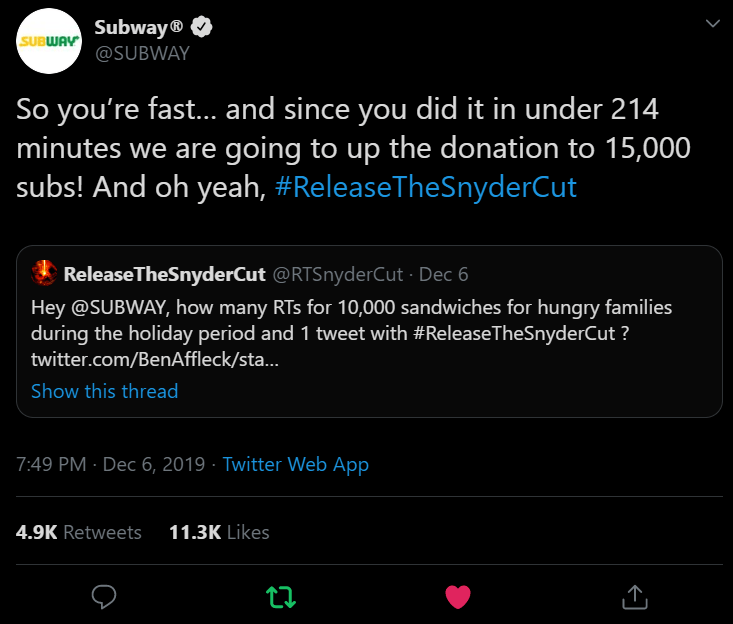Open the tweet options chevron menu
Viewport: 733px width, 624px height.
point(712,23)
